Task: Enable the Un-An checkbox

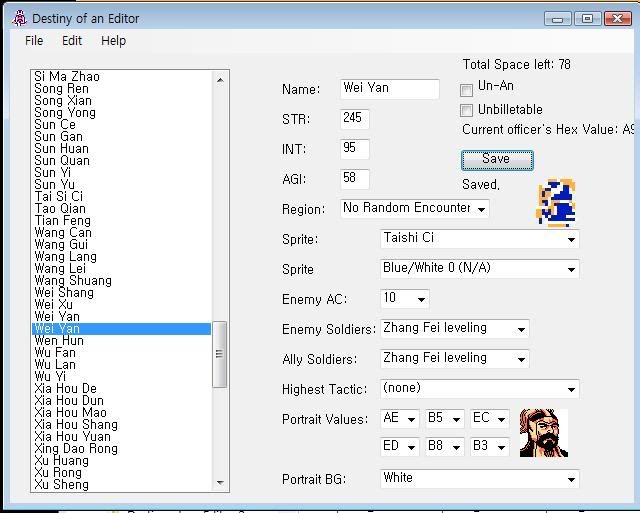Action: (x=467, y=88)
